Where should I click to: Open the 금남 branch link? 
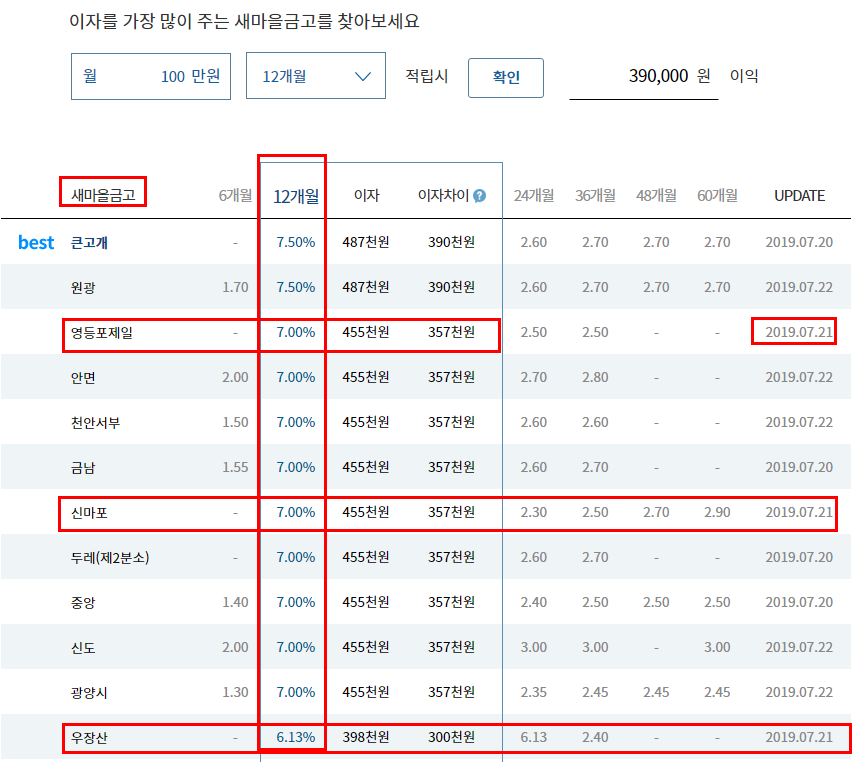click(83, 468)
